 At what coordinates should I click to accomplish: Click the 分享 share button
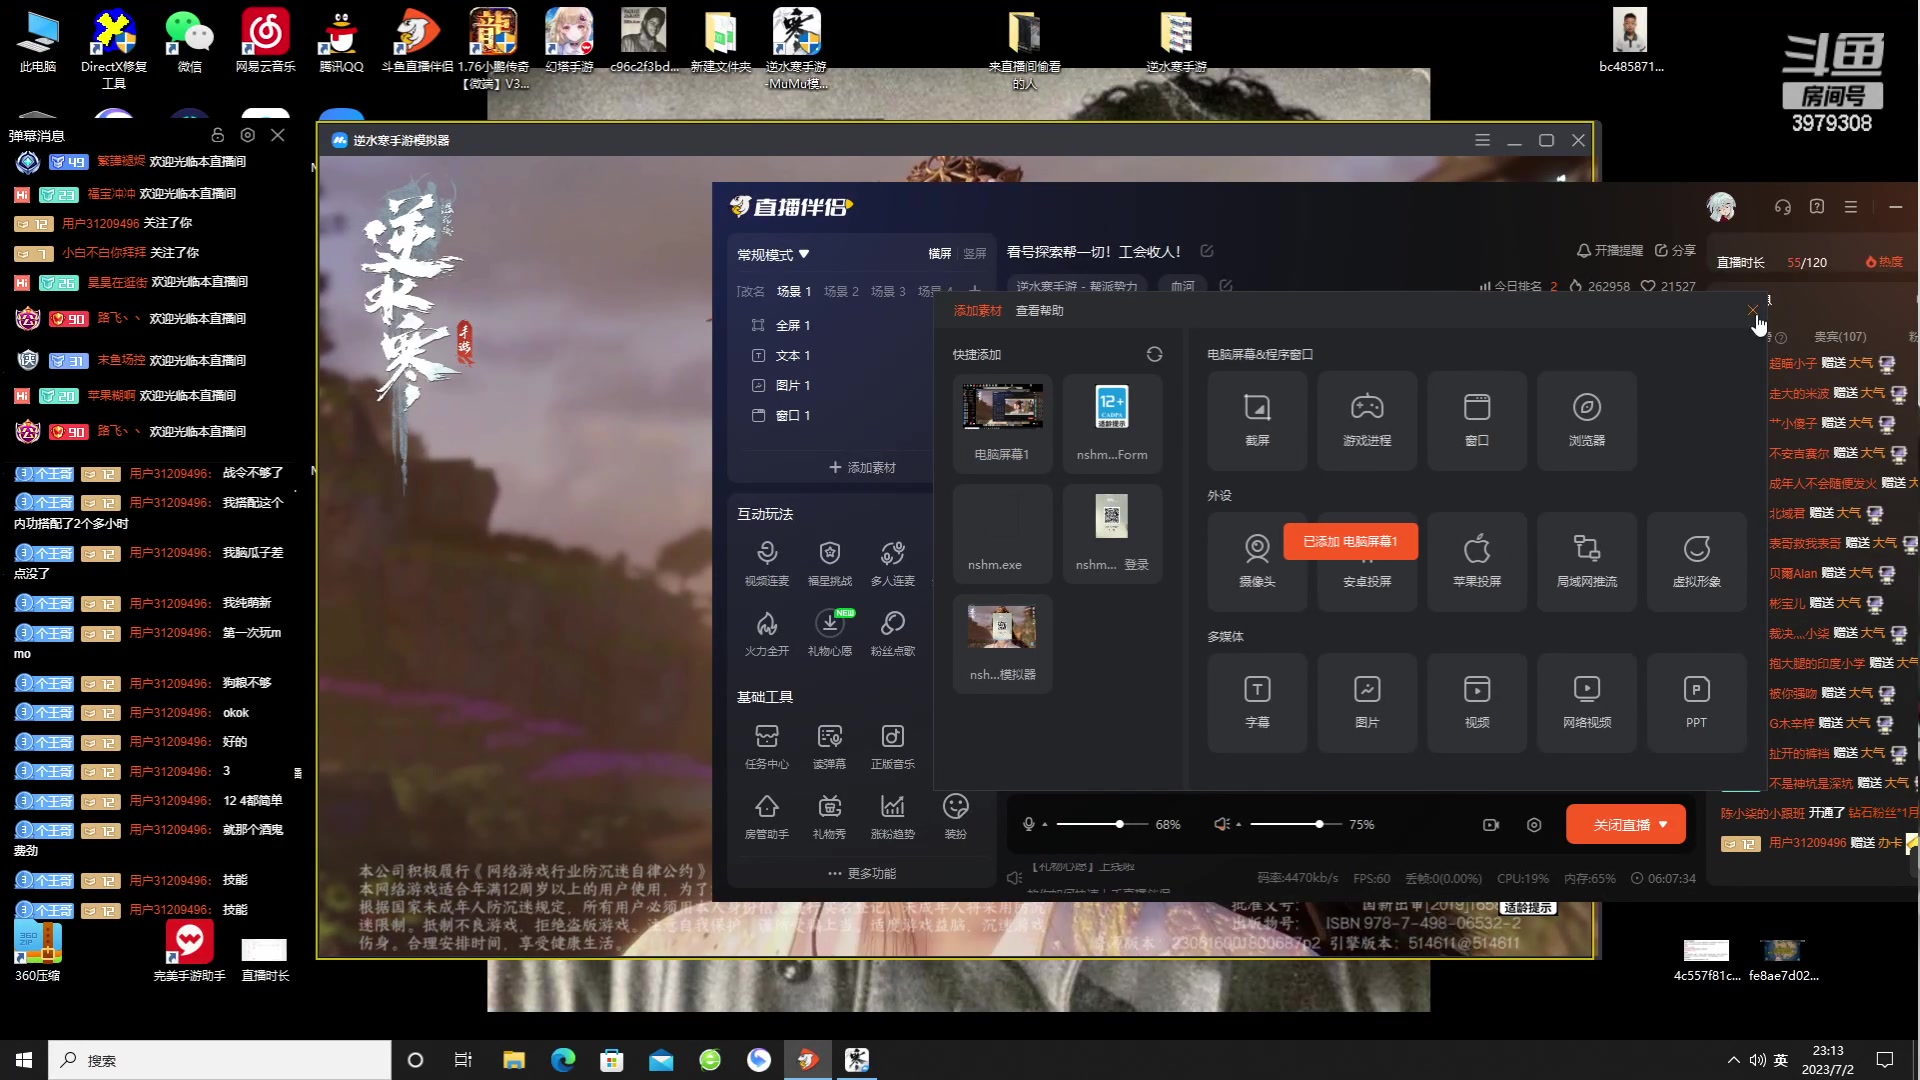point(1675,250)
